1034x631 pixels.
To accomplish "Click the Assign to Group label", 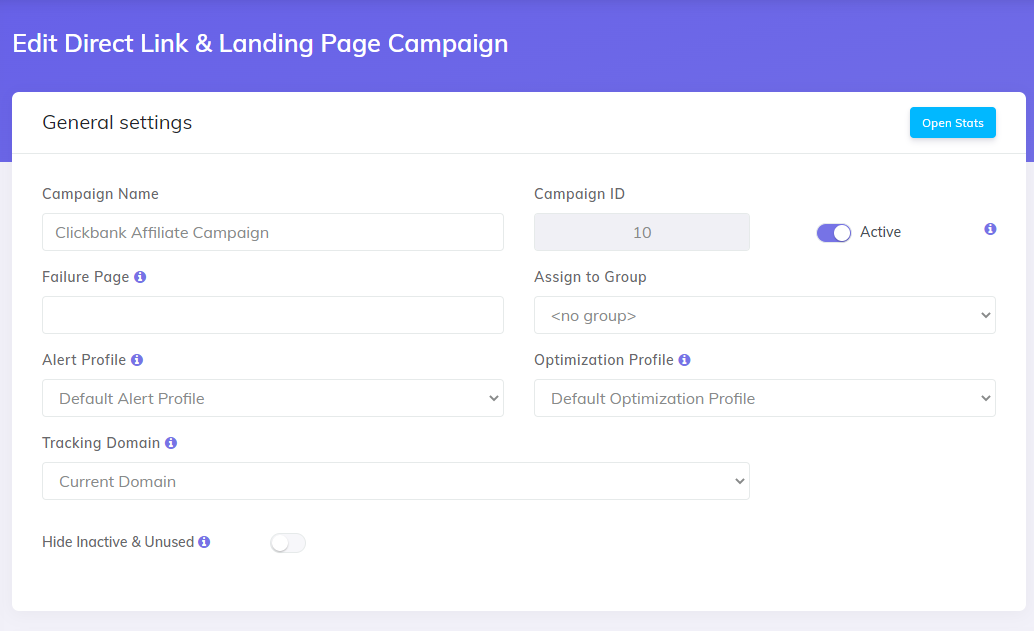I will click(590, 277).
